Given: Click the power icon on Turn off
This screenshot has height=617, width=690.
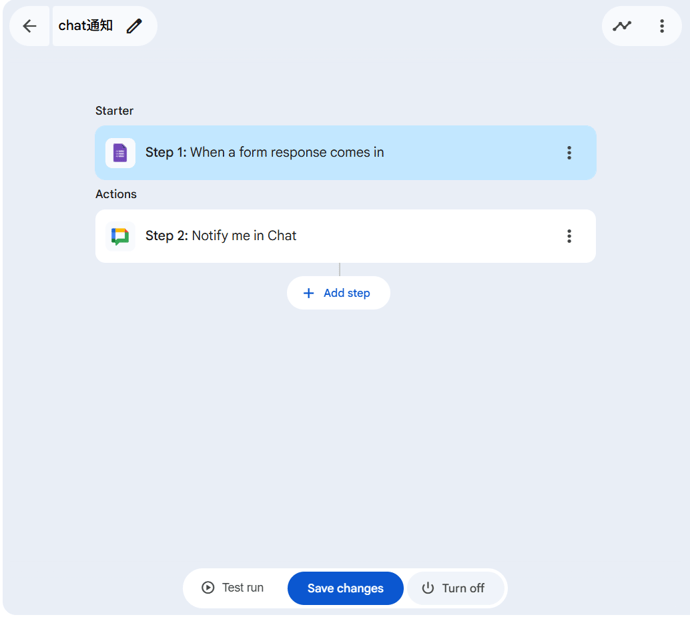Looking at the screenshot, I should (x=428, y=588).
